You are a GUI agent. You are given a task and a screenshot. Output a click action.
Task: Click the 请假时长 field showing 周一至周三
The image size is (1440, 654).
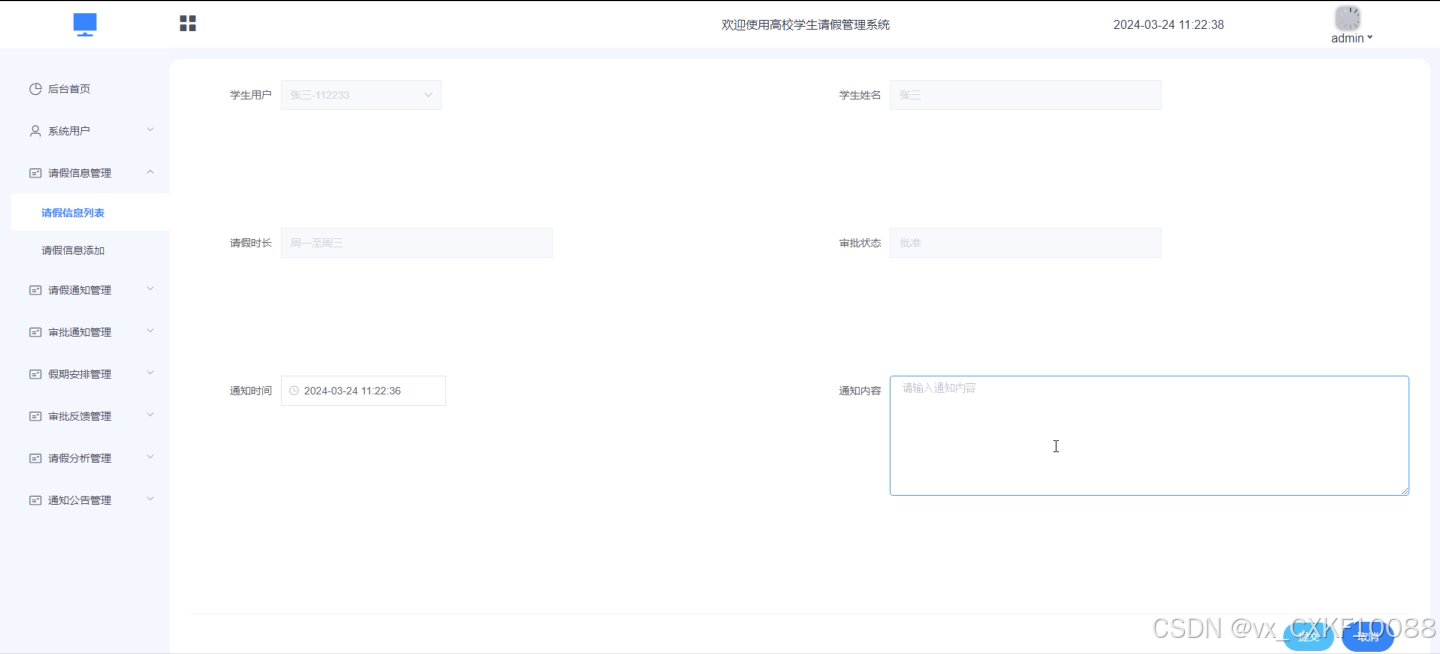(417, 243)
